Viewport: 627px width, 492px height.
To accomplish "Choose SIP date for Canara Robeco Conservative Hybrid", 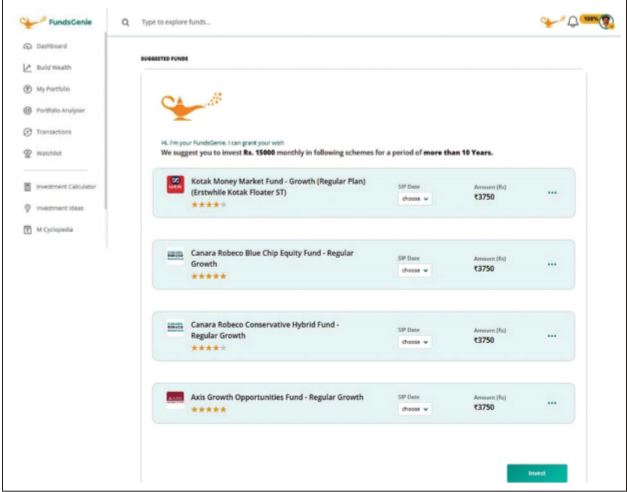I will point(415,342).
